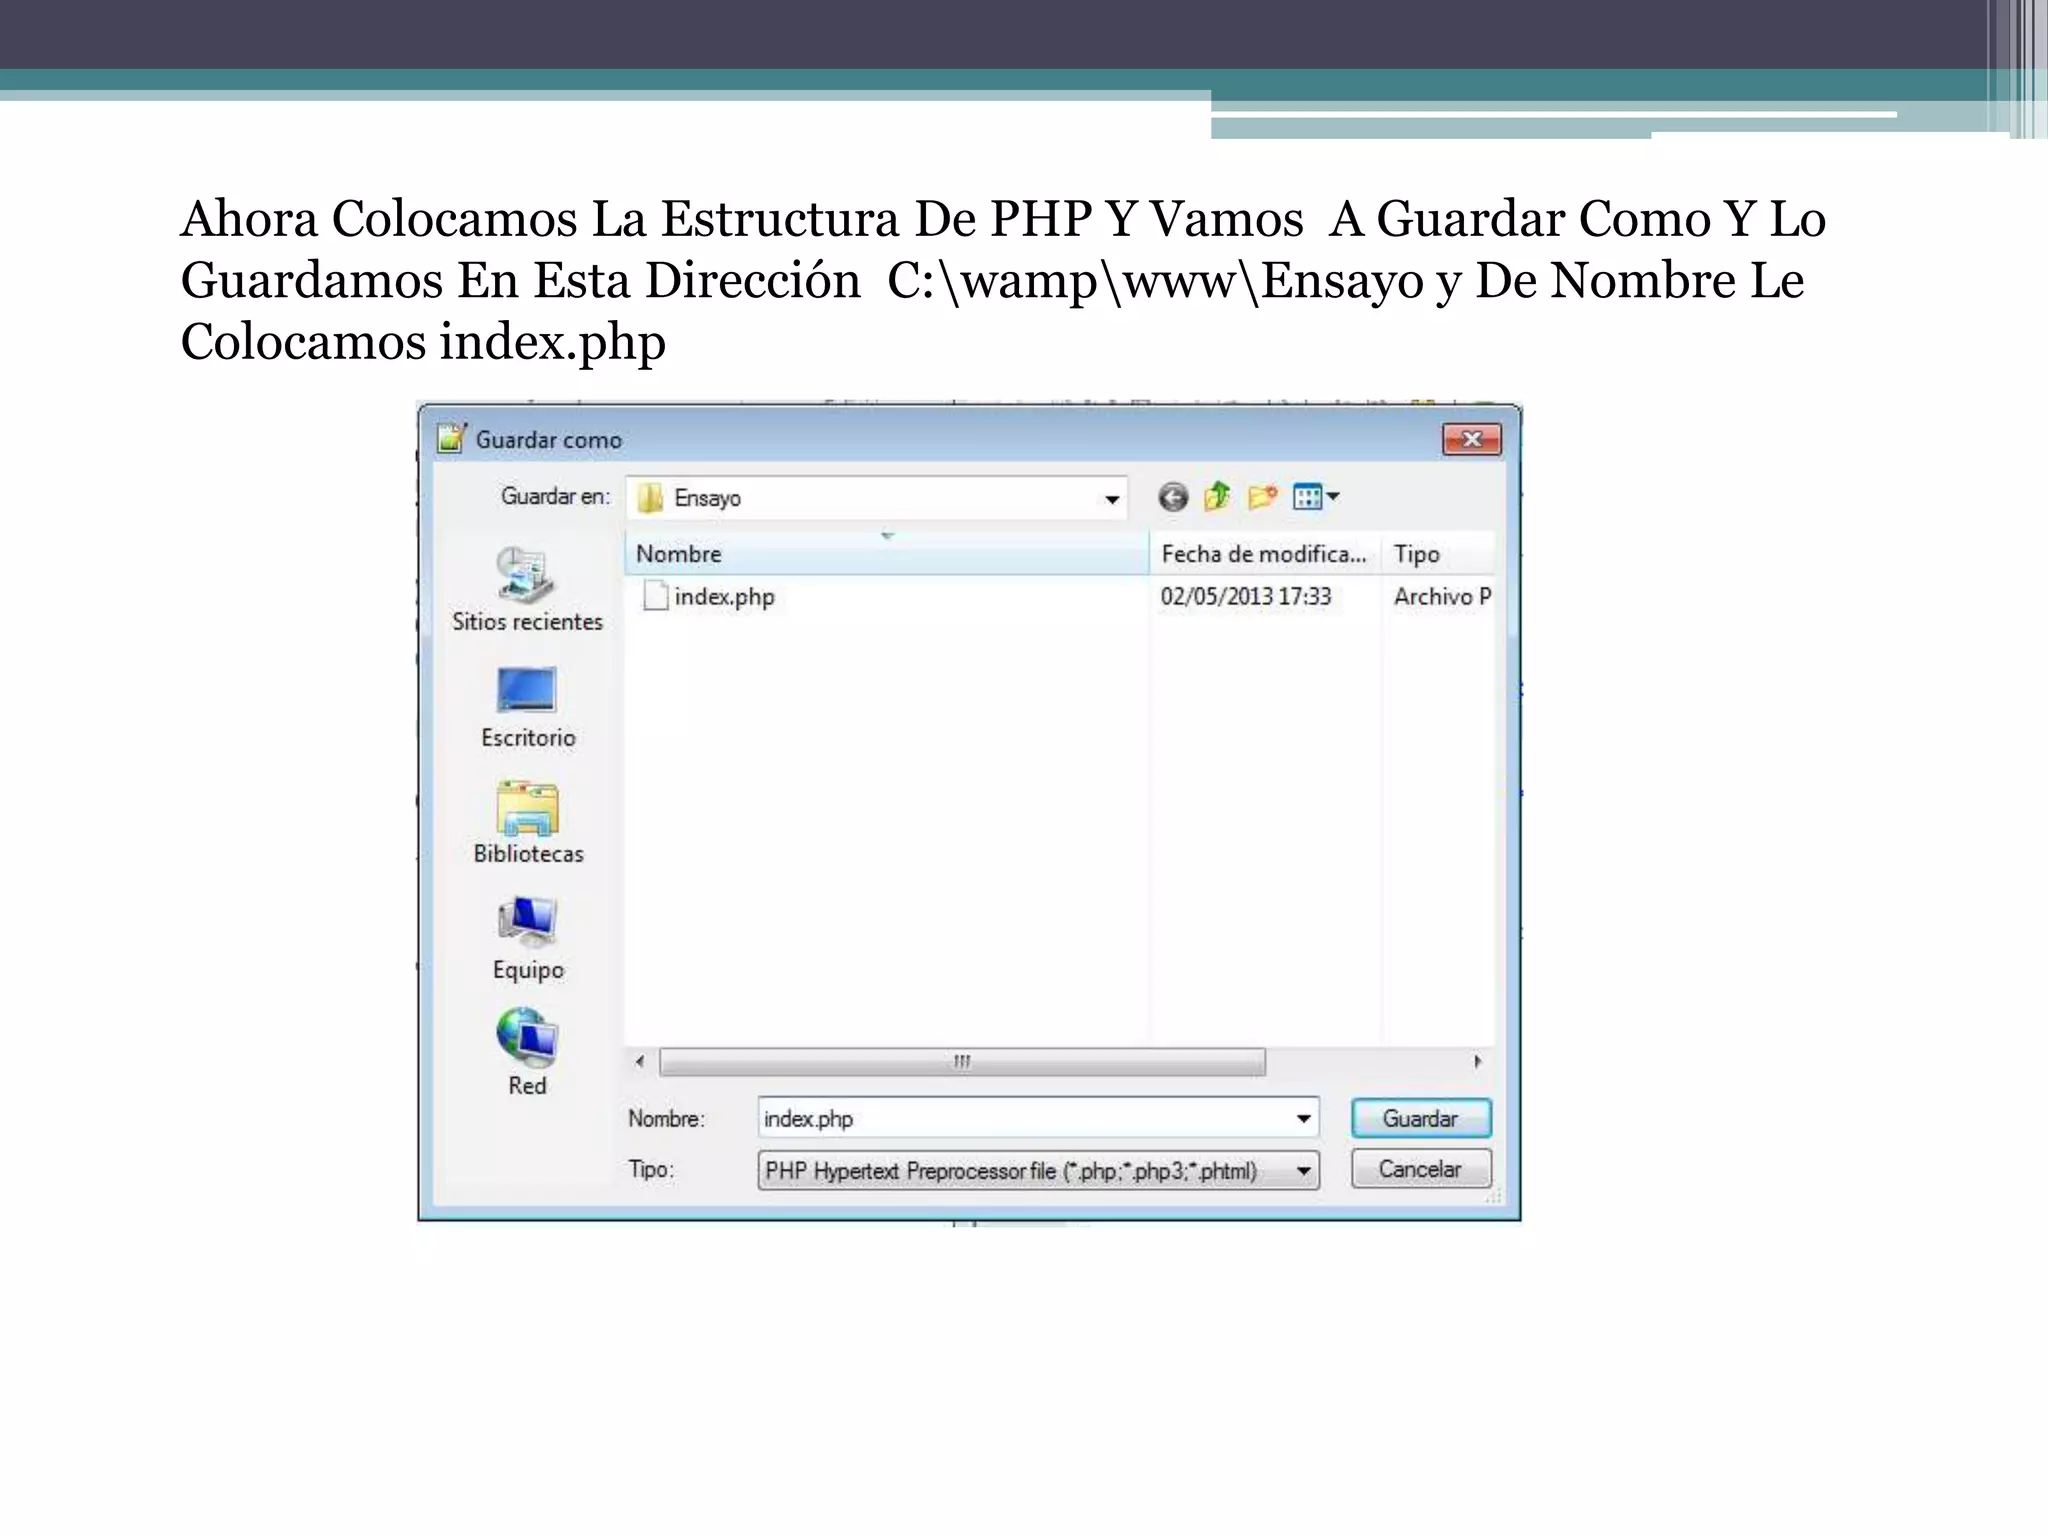Click the scrollbar right arrow

tap(1477, 1061)
